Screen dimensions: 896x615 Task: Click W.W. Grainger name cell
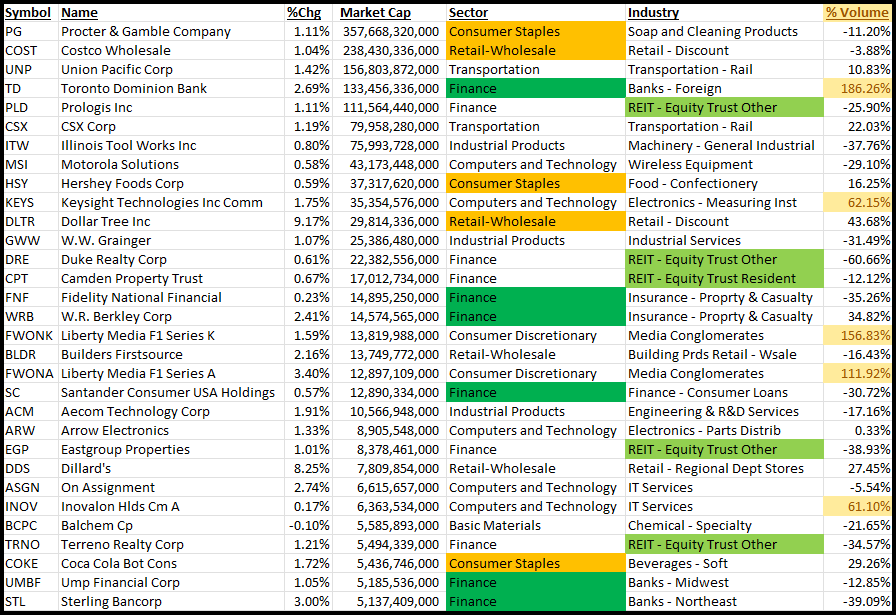tap(171, 240)
